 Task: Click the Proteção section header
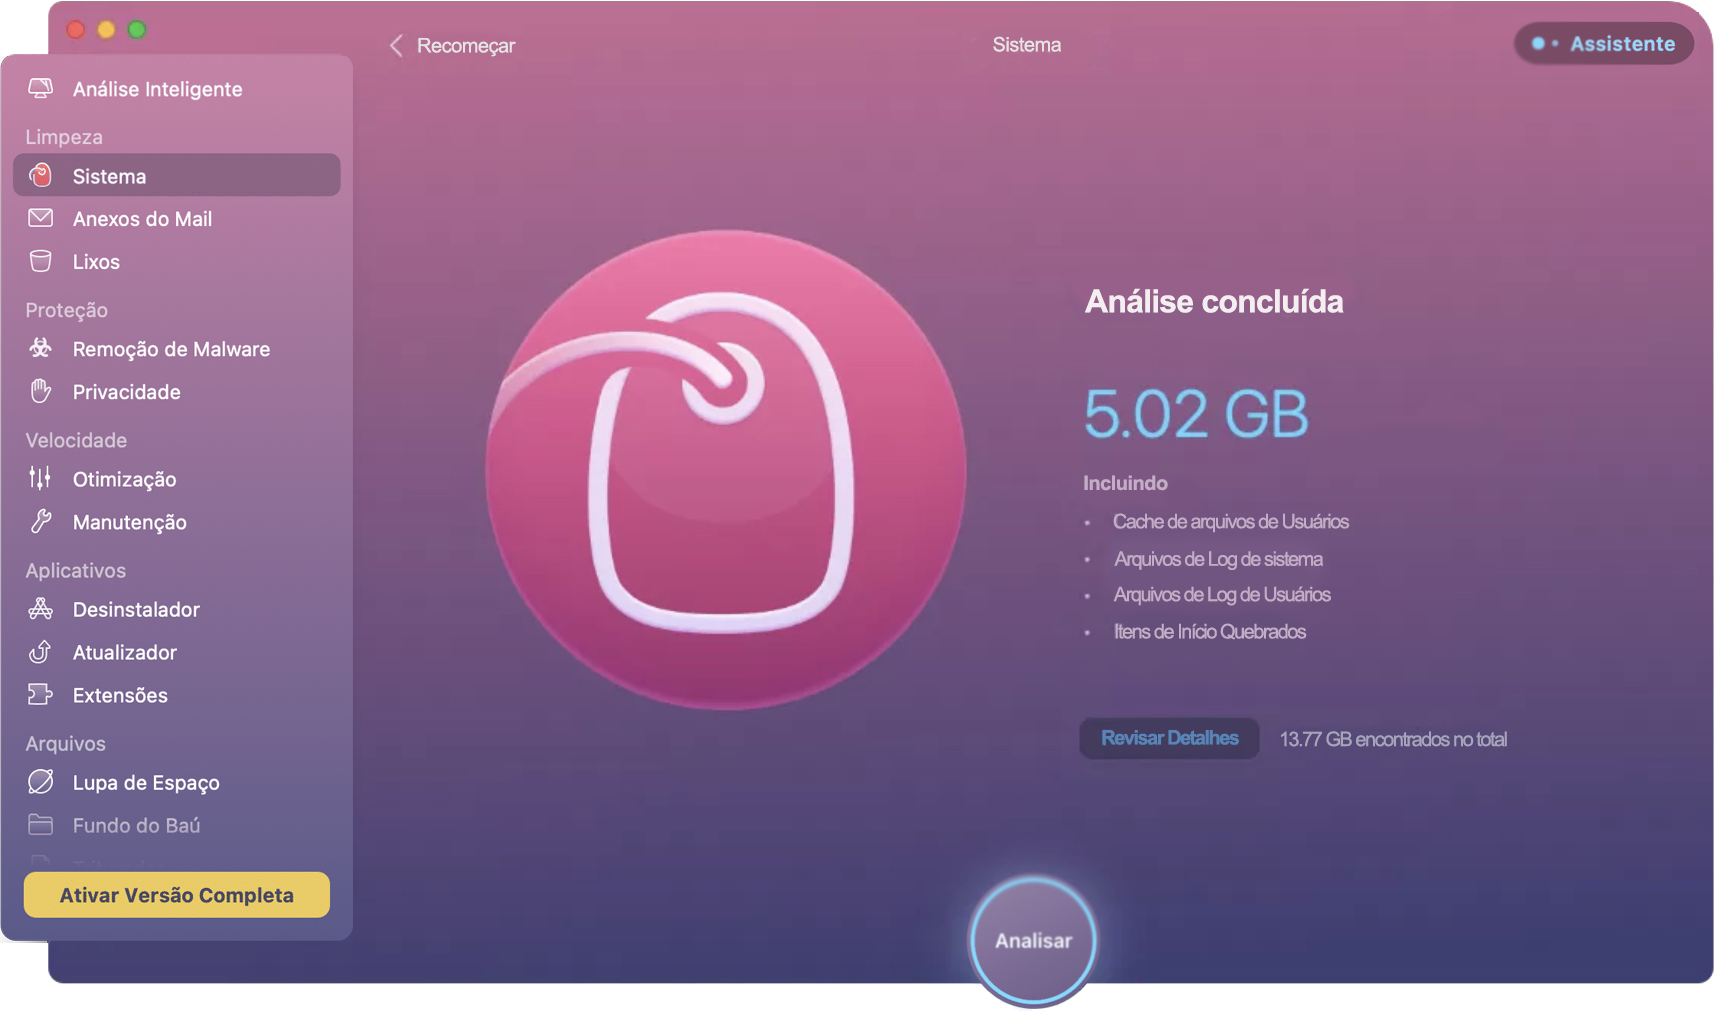(66, 309)
